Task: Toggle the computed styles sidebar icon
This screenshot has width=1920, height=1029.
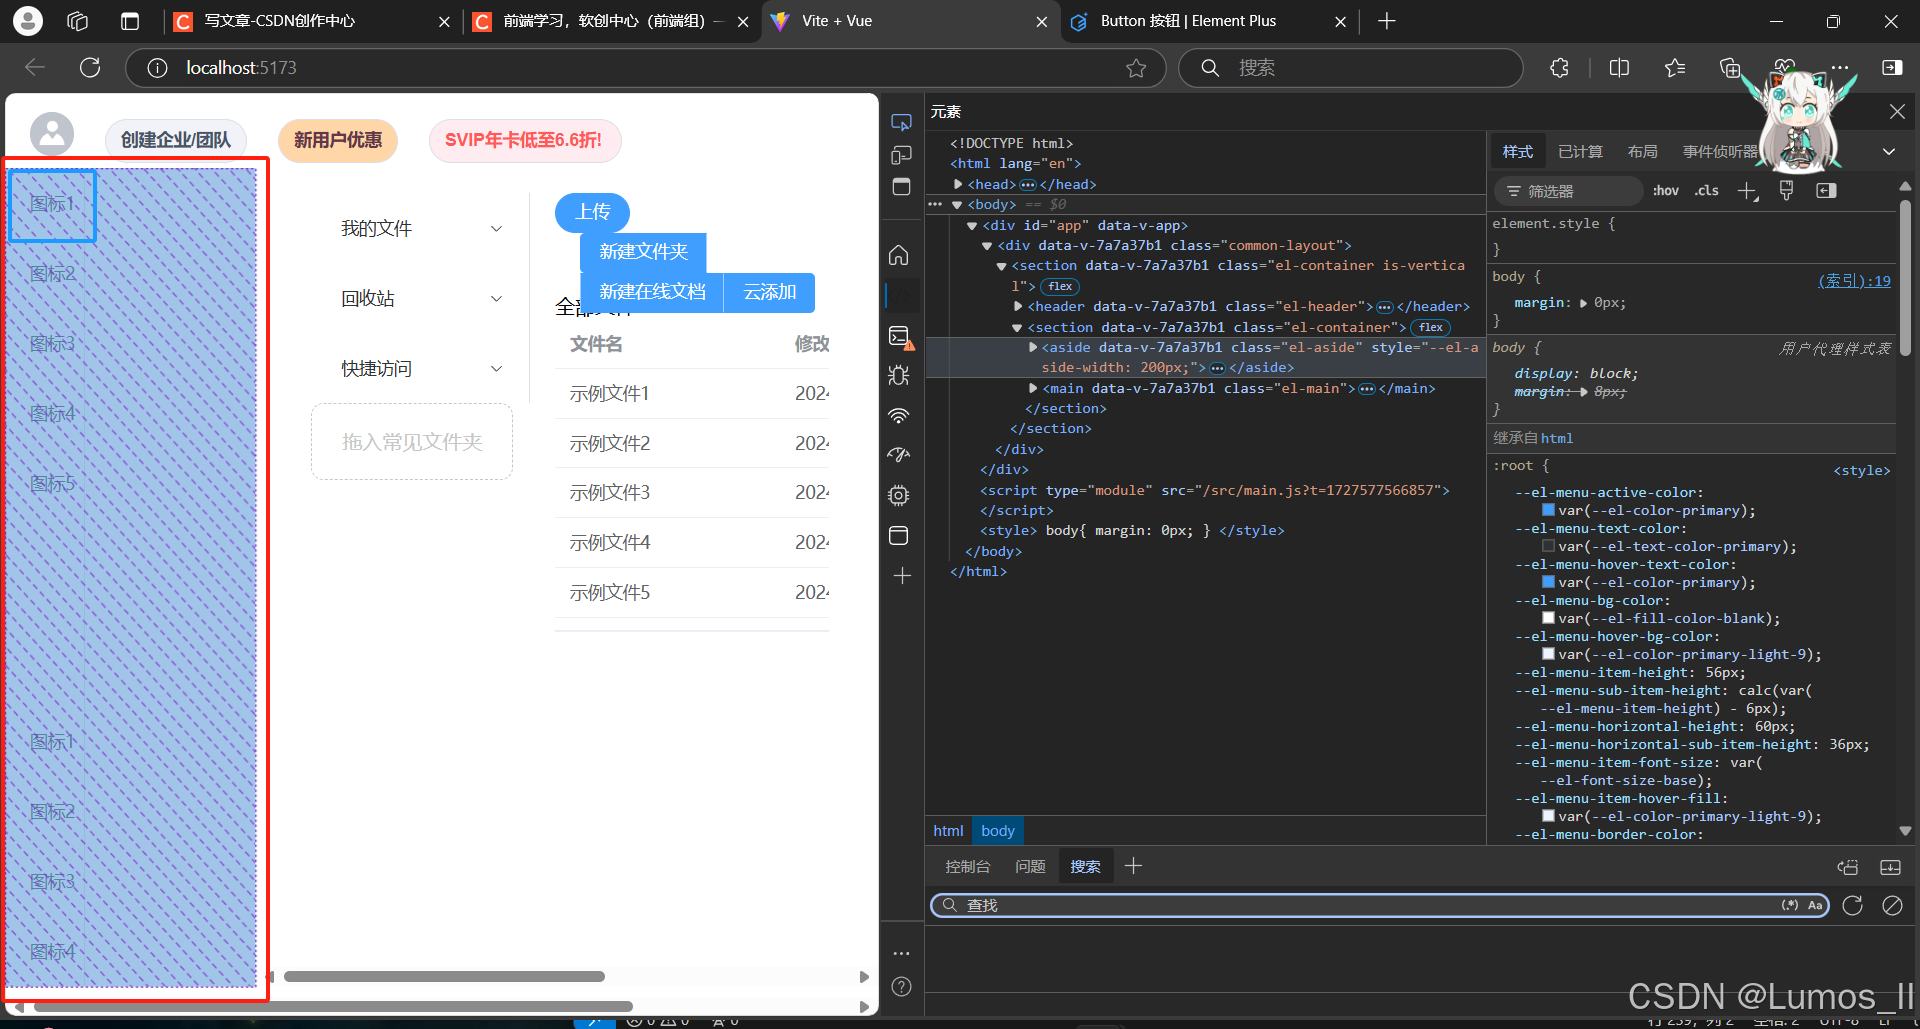Action: click(x=1826, y=190)
